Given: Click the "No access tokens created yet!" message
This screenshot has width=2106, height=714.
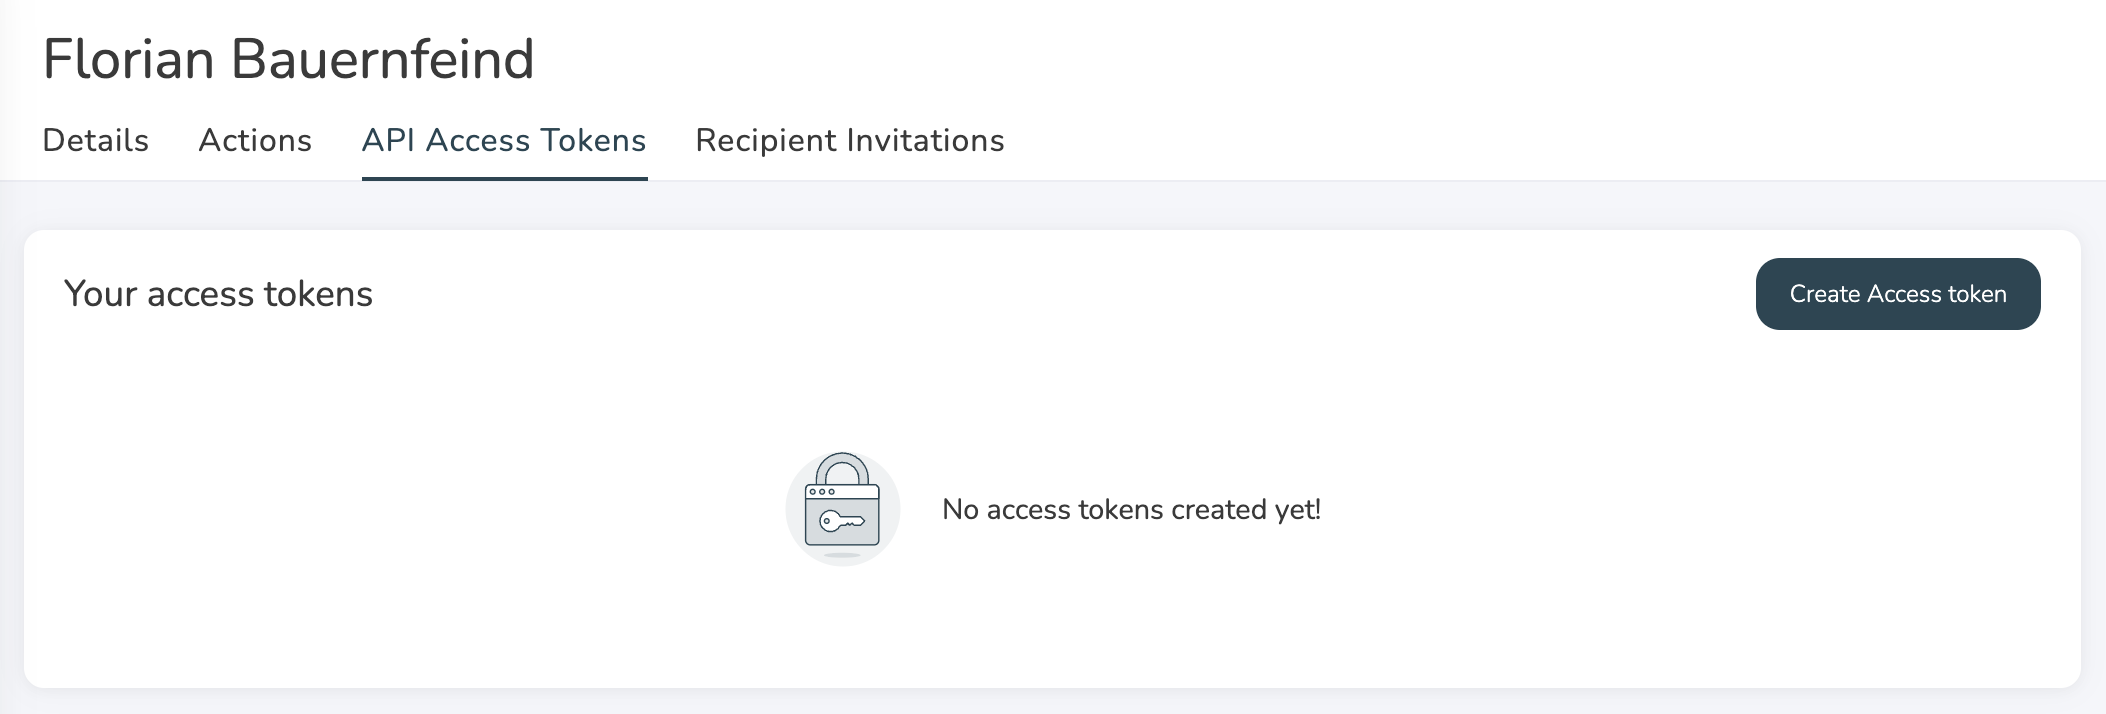Looking at the screenshot, I should click(1131, 510).
